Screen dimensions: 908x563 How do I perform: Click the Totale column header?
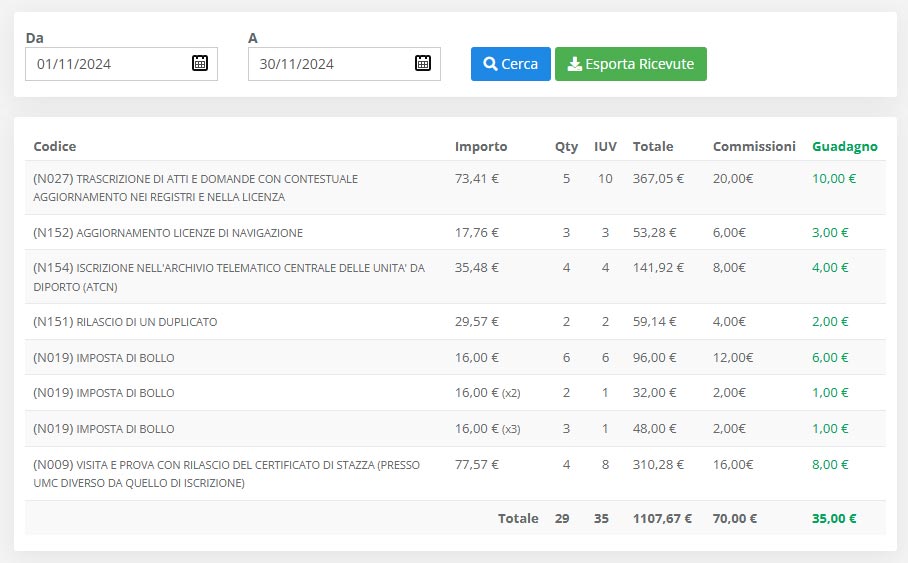pyautogui.click(x=653, y=146)
